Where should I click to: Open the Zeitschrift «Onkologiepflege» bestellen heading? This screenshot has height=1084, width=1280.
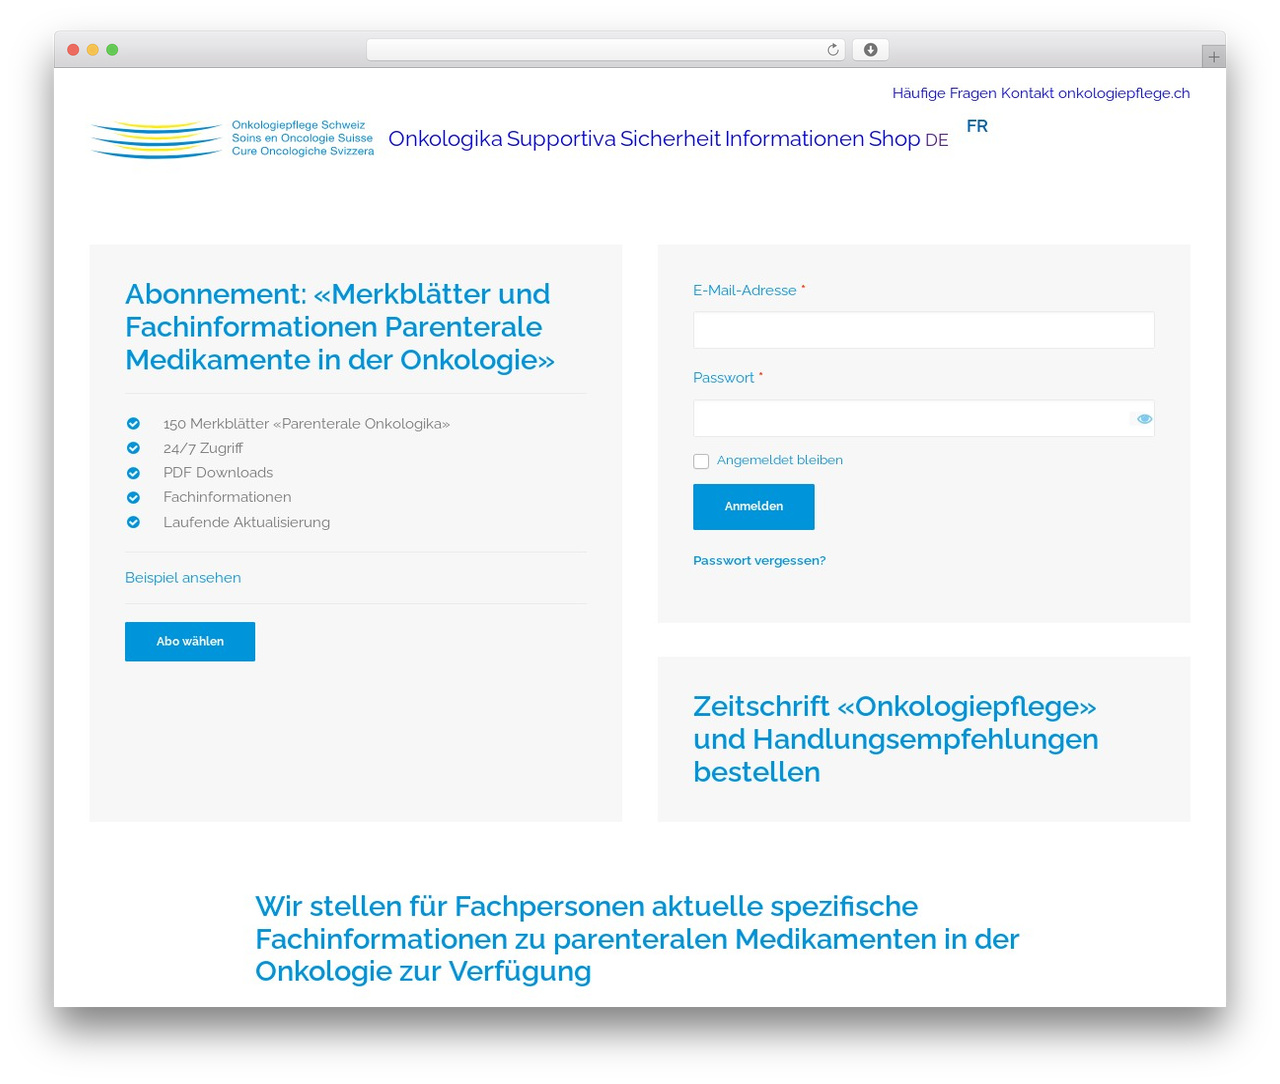coord(896,739)
